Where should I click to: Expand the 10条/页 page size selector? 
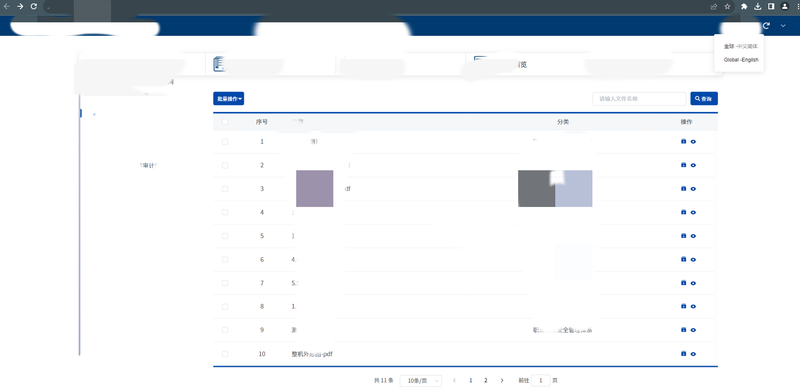pos(421,381)
